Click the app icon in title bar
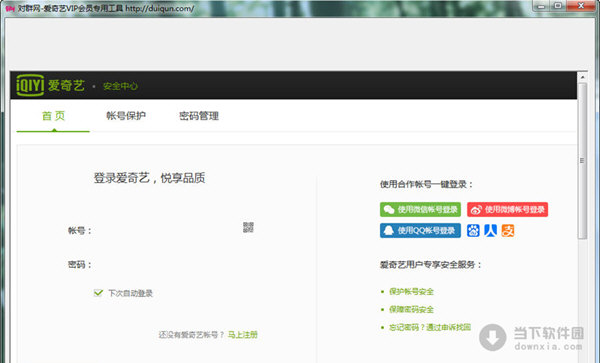This screenshot has width=600, height=363. pos(10,8)
